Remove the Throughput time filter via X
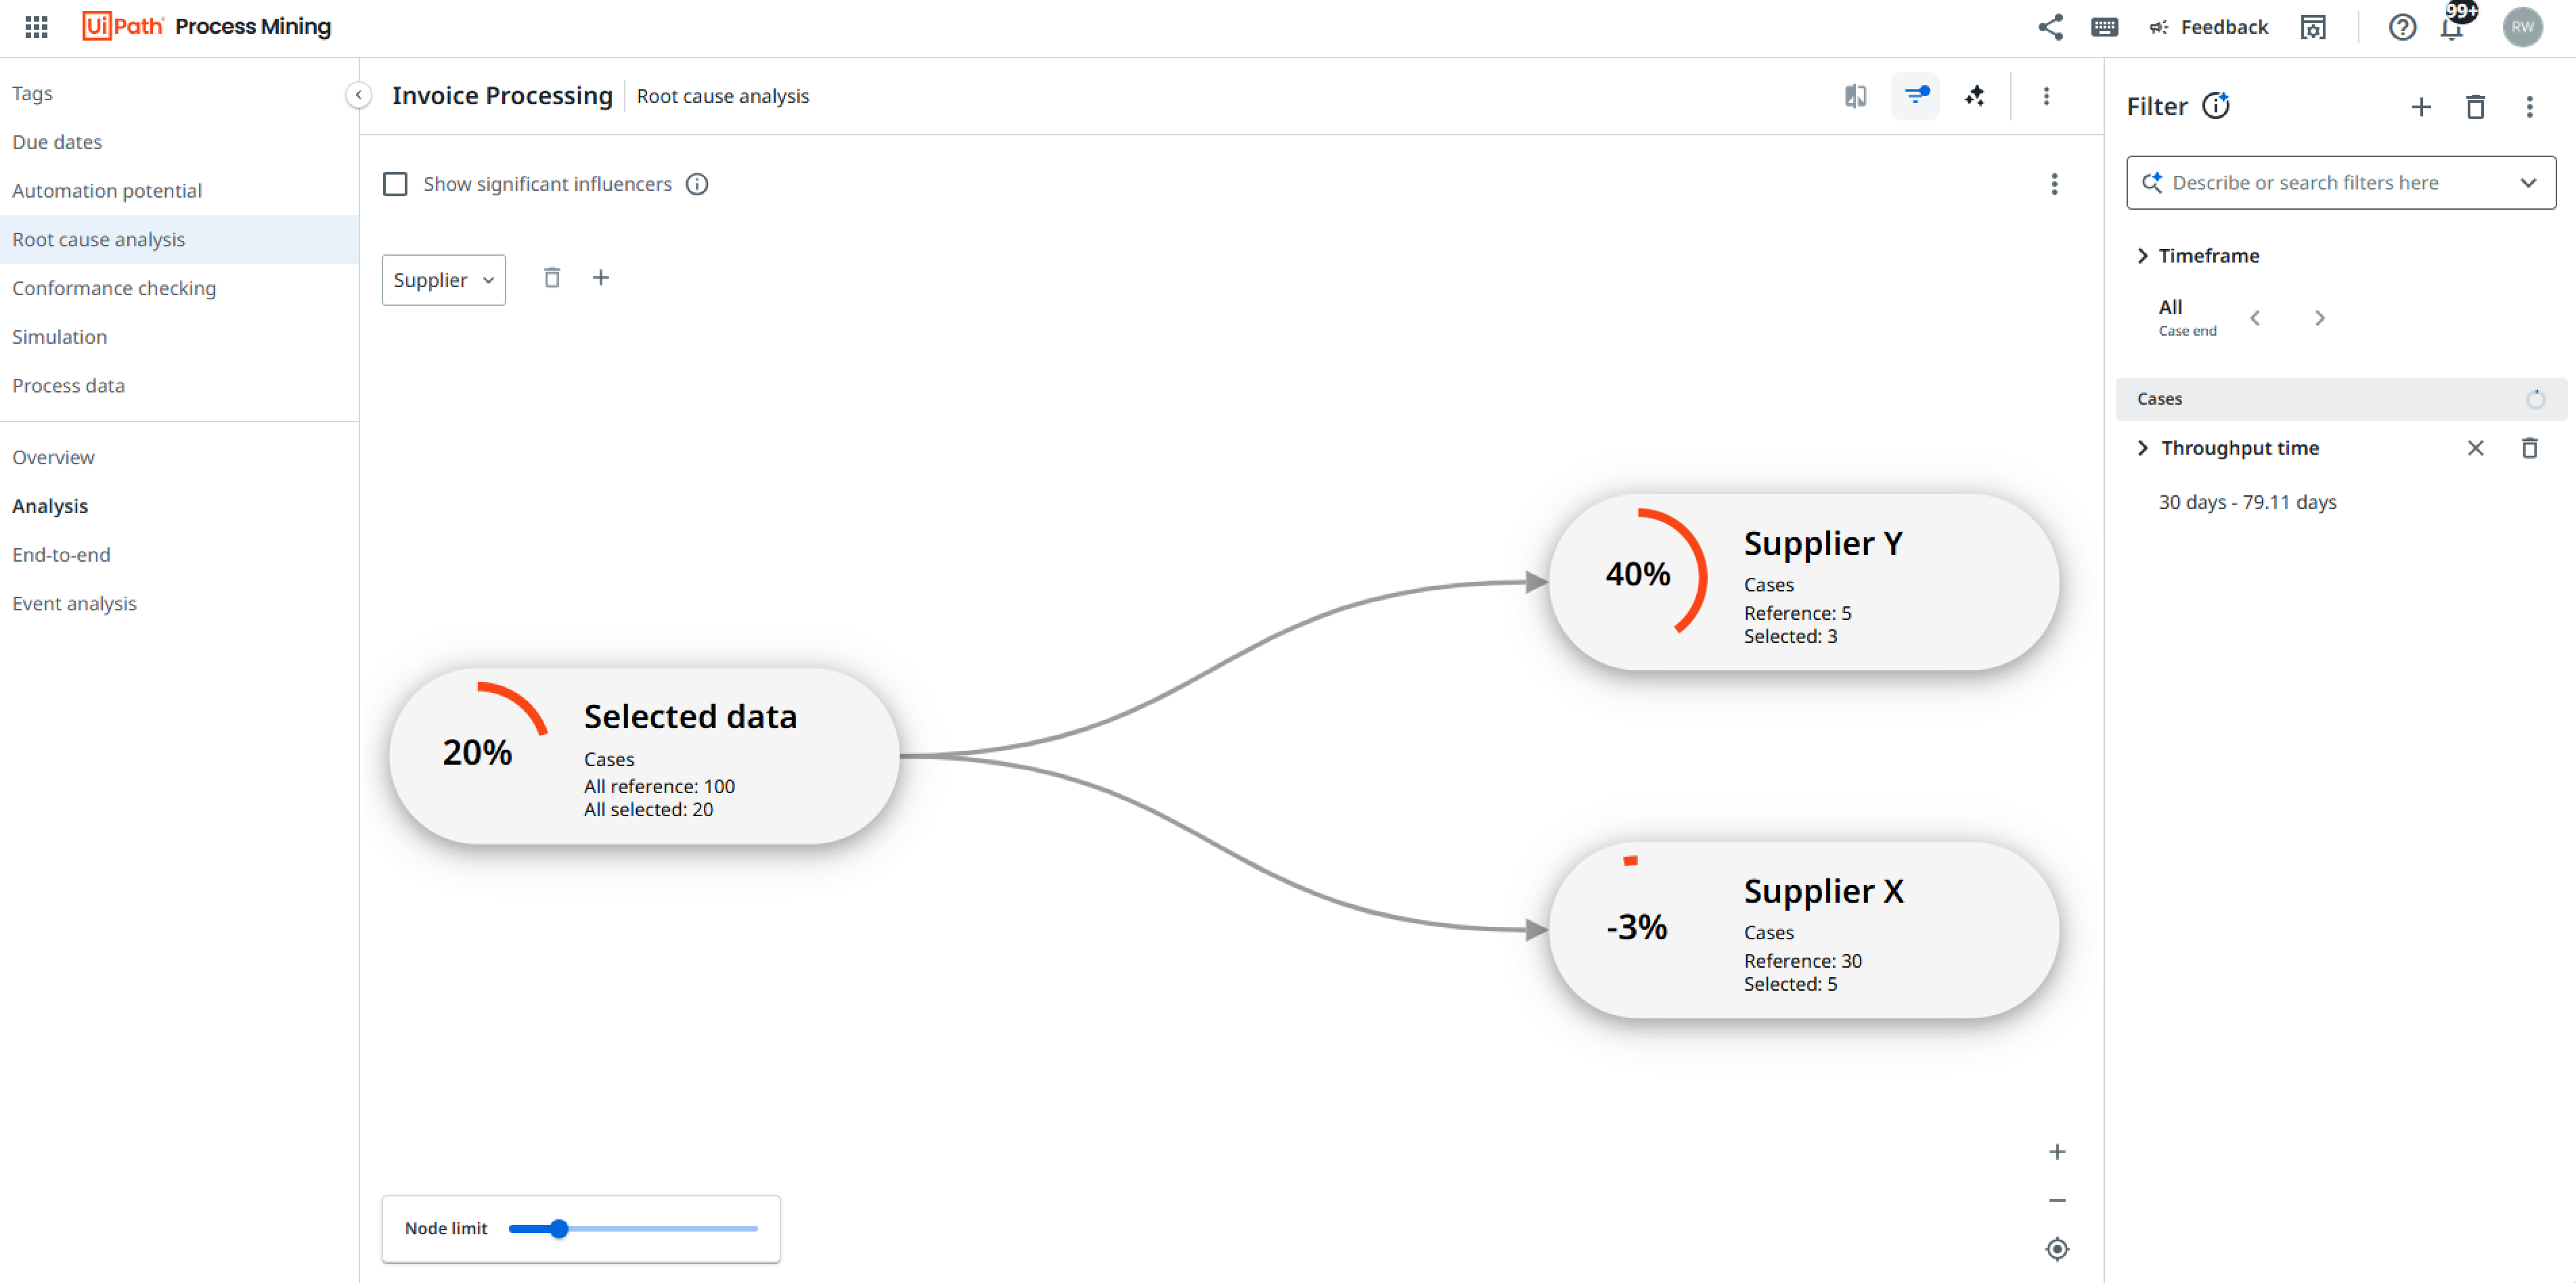The height and width of the screenshot is (1283, 2576). tap(2476, 448)
